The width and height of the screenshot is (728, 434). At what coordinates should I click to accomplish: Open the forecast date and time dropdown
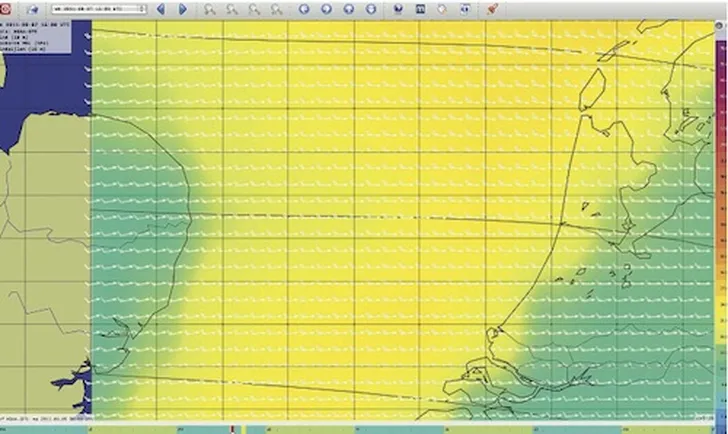[x=98, y=8]
